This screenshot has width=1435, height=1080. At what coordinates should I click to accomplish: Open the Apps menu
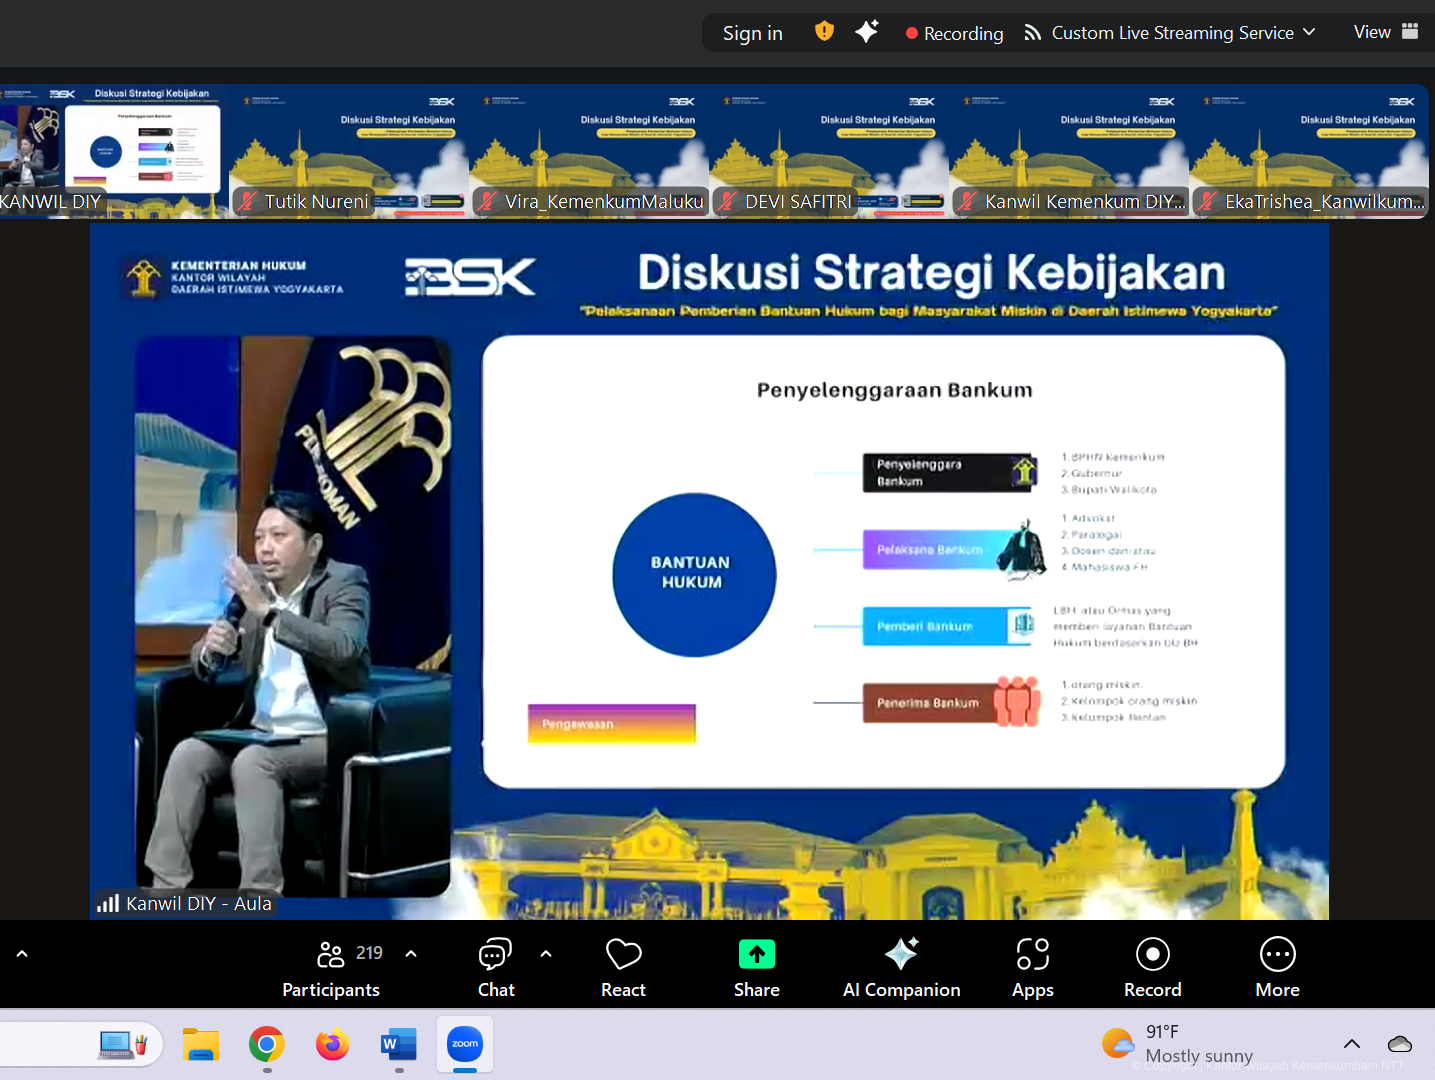[x=1032, y=968]
